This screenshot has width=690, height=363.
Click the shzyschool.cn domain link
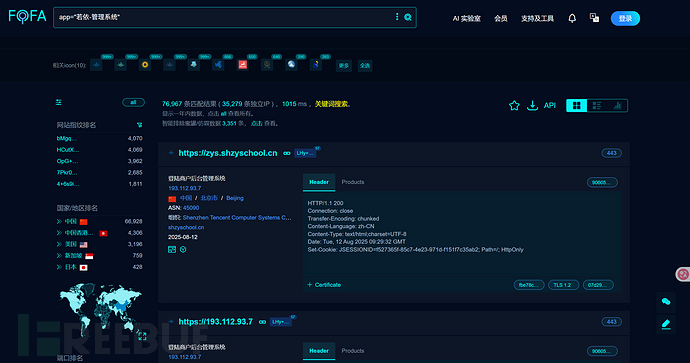tap(186, 227)
